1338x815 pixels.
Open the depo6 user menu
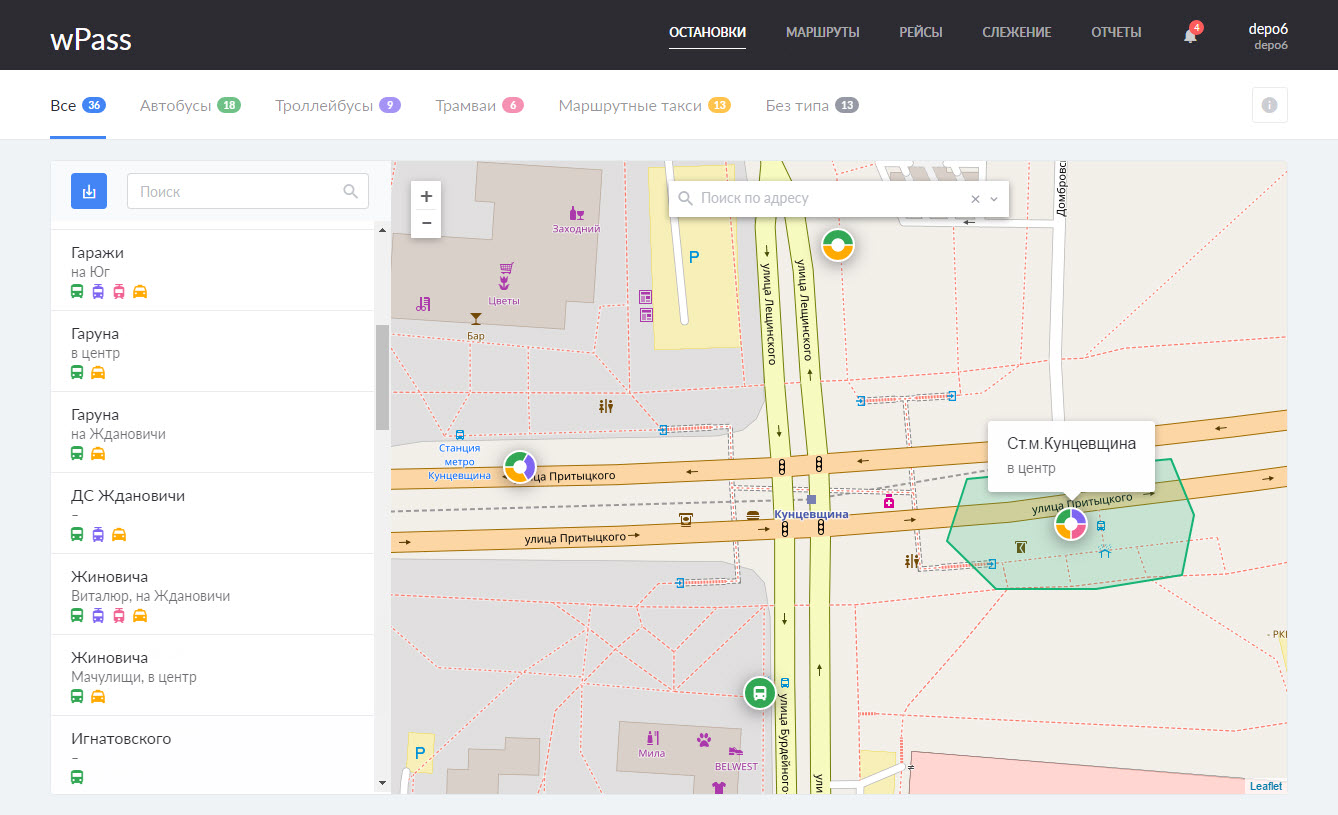(x=1267, y=35)
